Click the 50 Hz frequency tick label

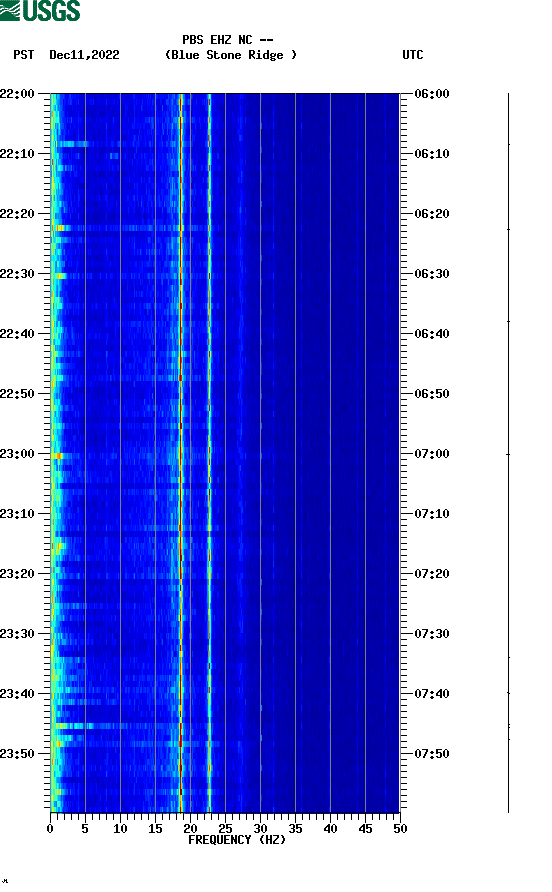click(400, 829)
